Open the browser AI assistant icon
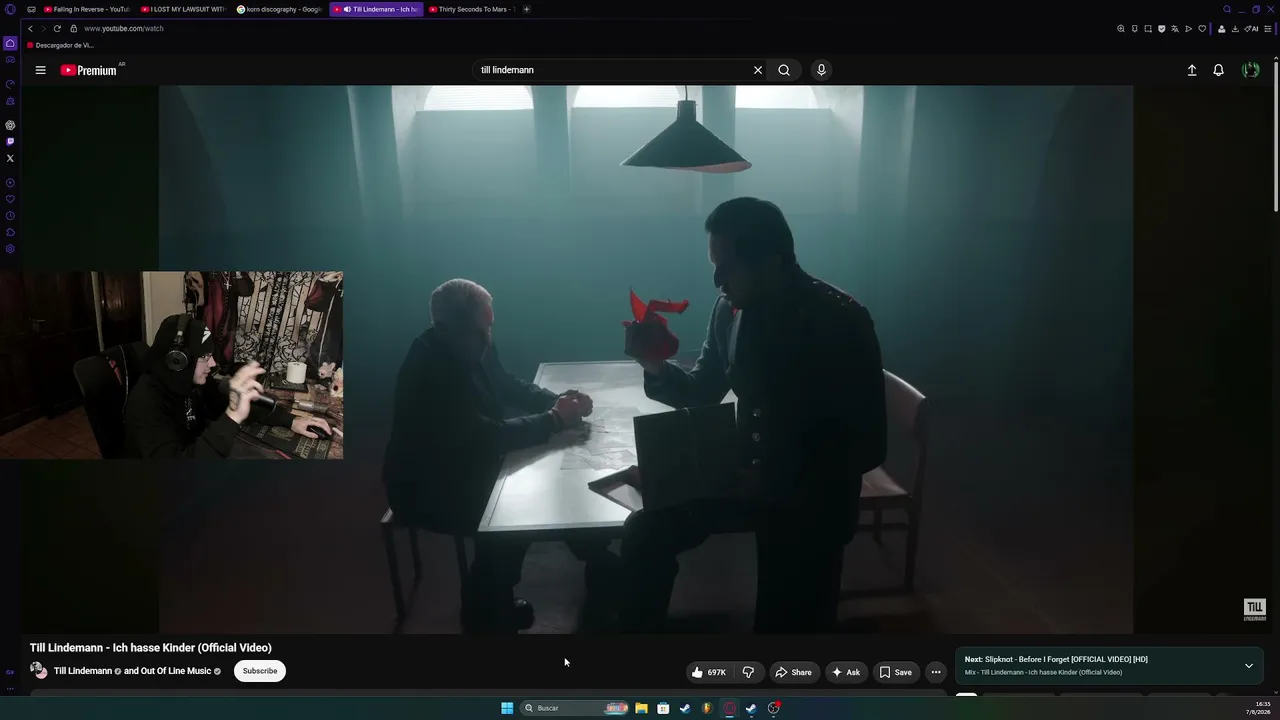Image resolution: width=1280 pixels, height=720 pixels. coord(1253,28)
